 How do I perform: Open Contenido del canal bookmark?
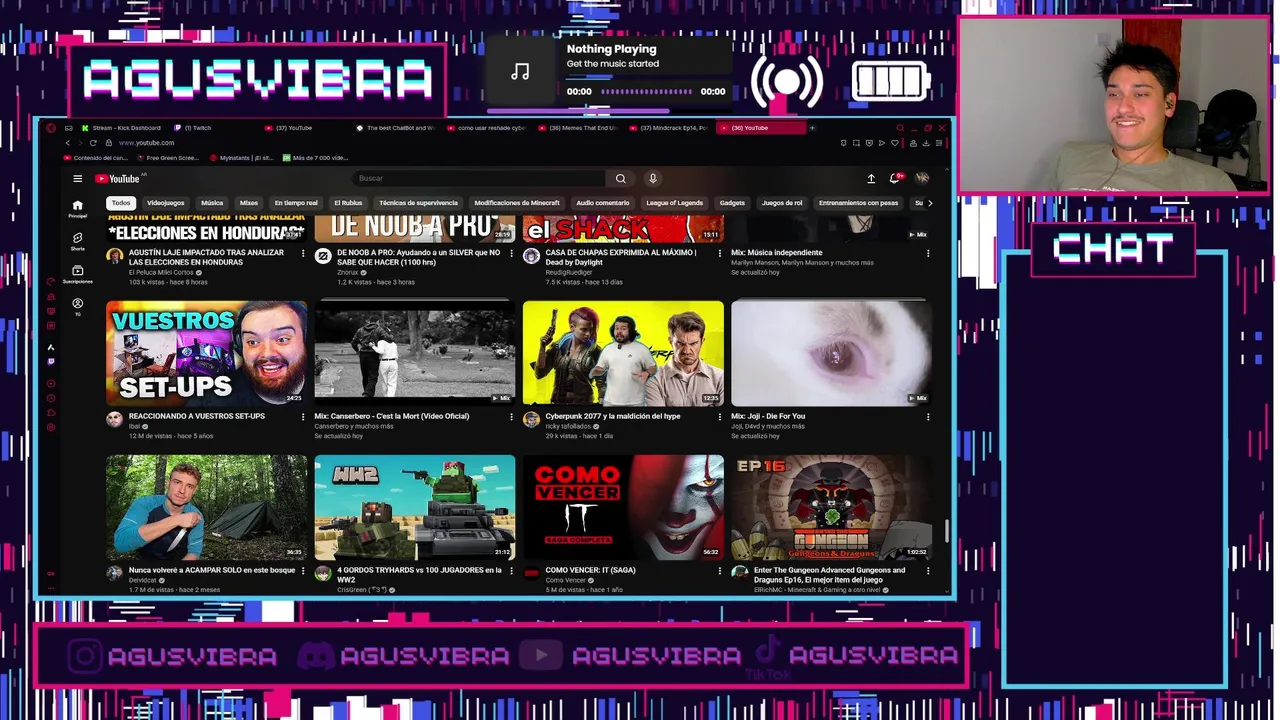tap(96, 158)
